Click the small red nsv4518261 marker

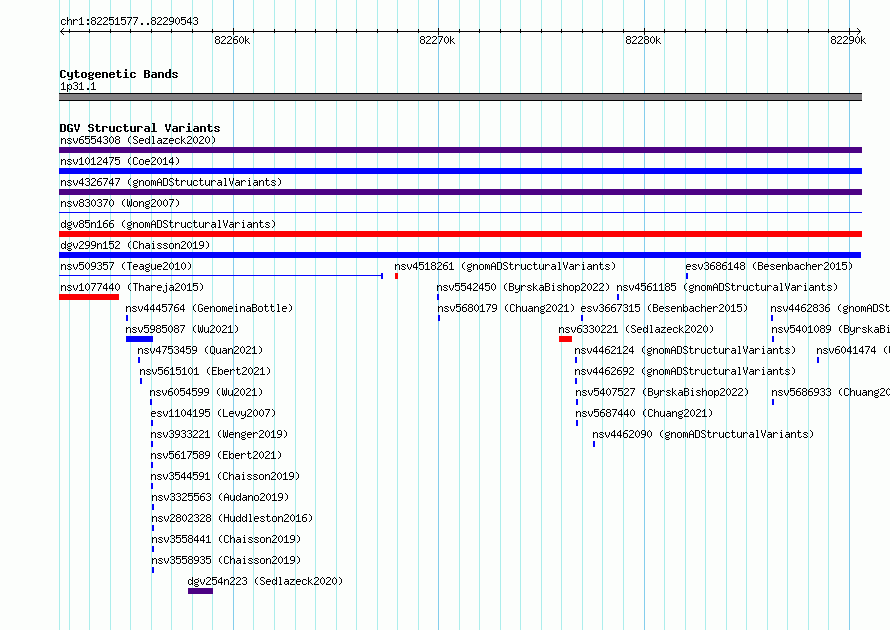[396, 276]
